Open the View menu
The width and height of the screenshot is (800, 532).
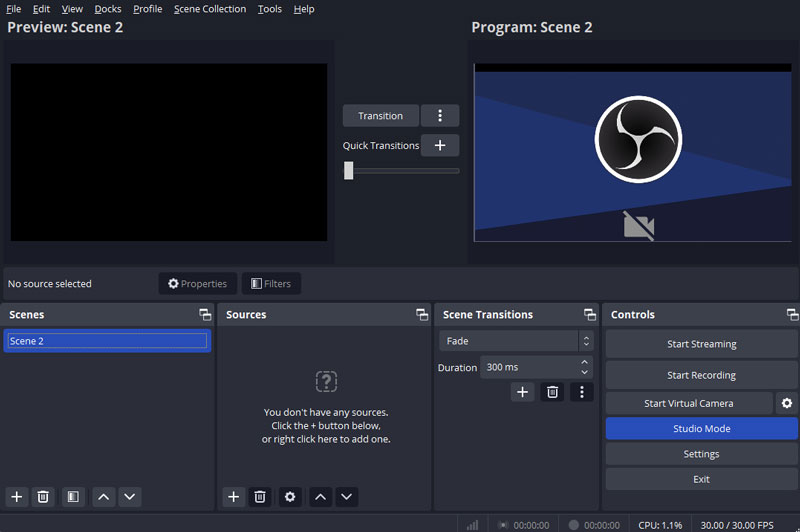click(x=72, y=9)
